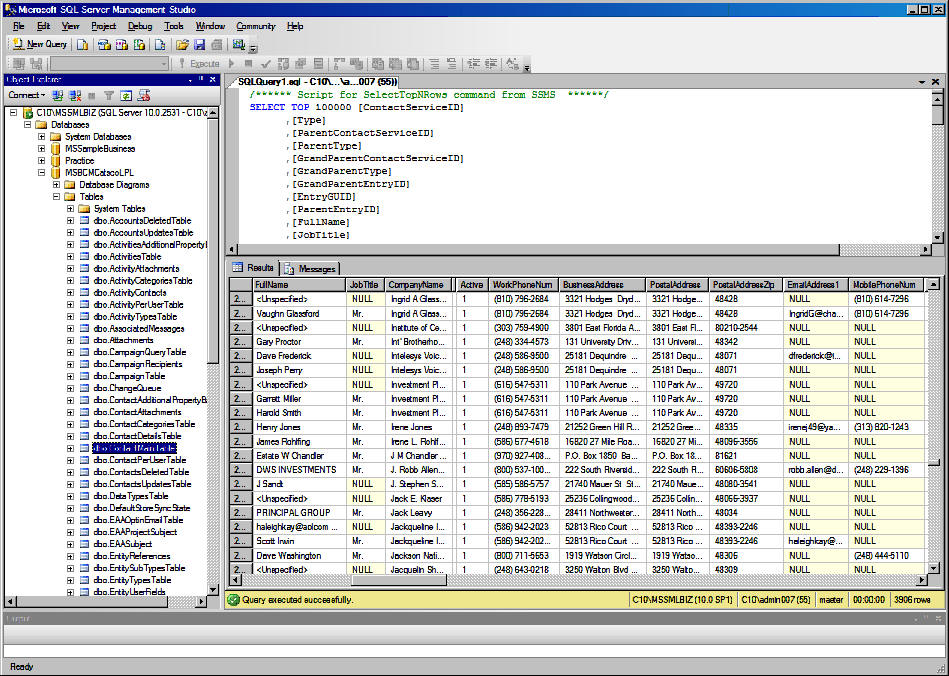Click Increase Indent toolbar icon

tap(490, 63)
